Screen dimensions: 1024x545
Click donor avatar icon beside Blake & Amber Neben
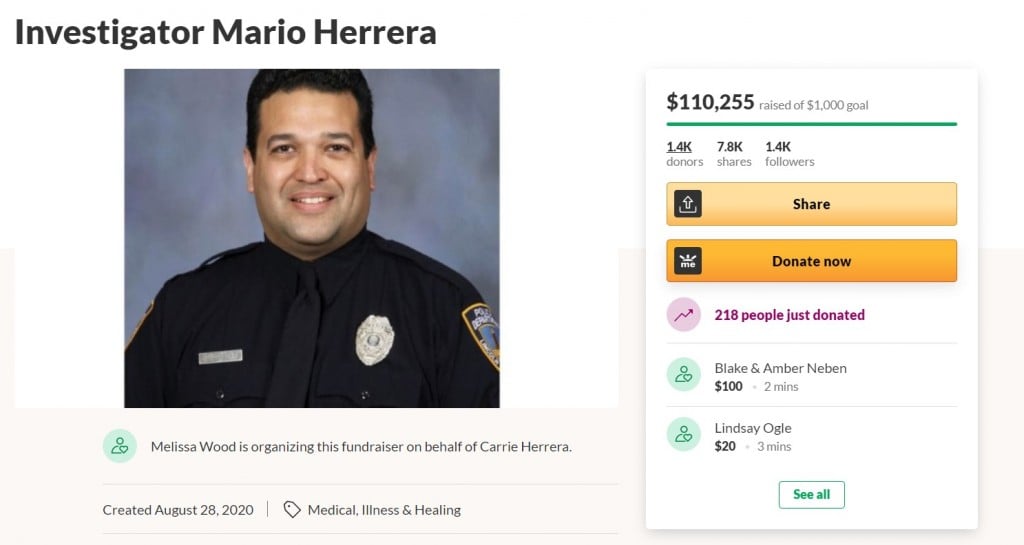684,375
